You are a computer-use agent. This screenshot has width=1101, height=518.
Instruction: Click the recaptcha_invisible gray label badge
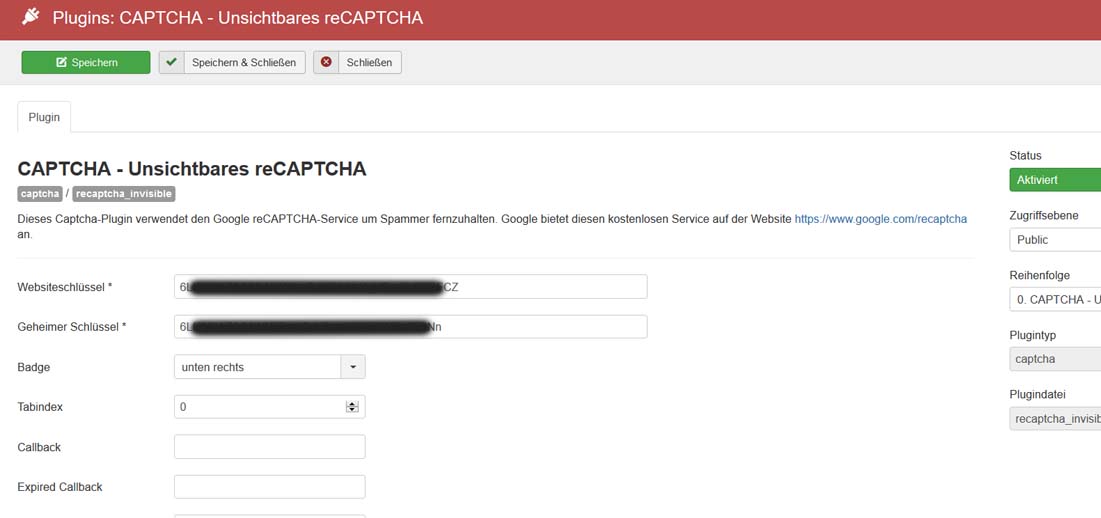123,194
